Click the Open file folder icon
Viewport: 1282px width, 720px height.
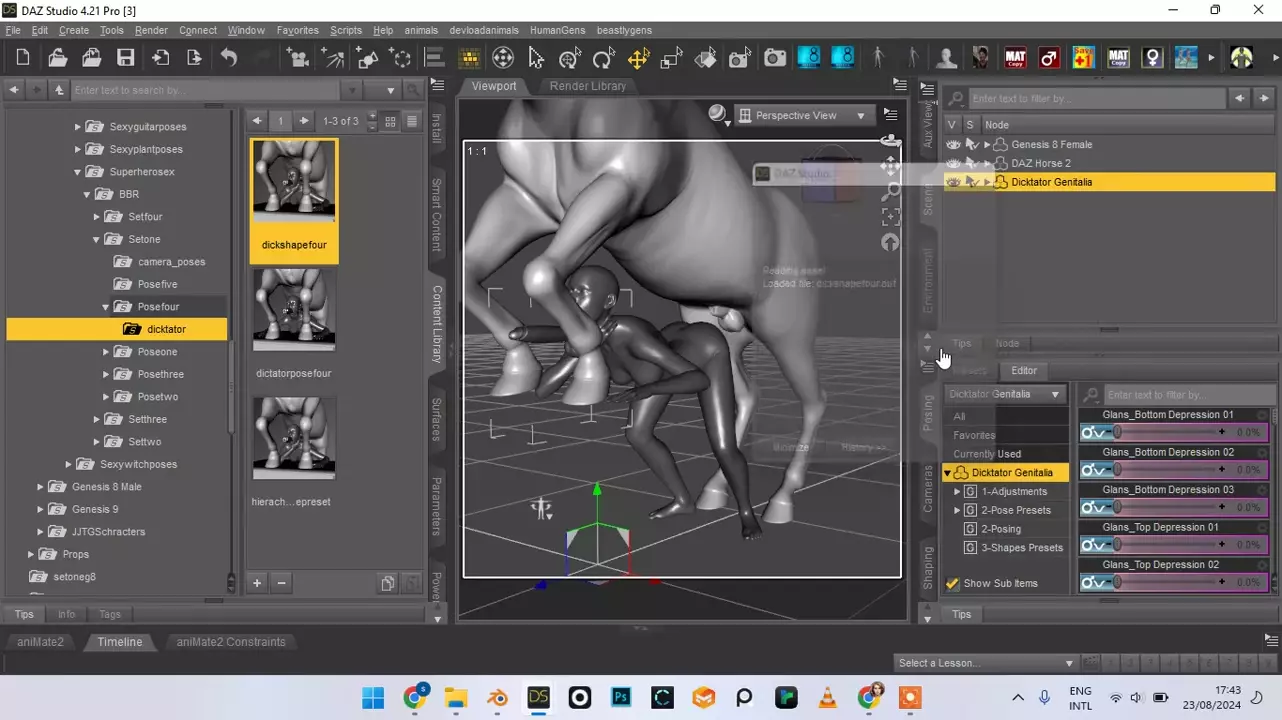click(57, 58)
